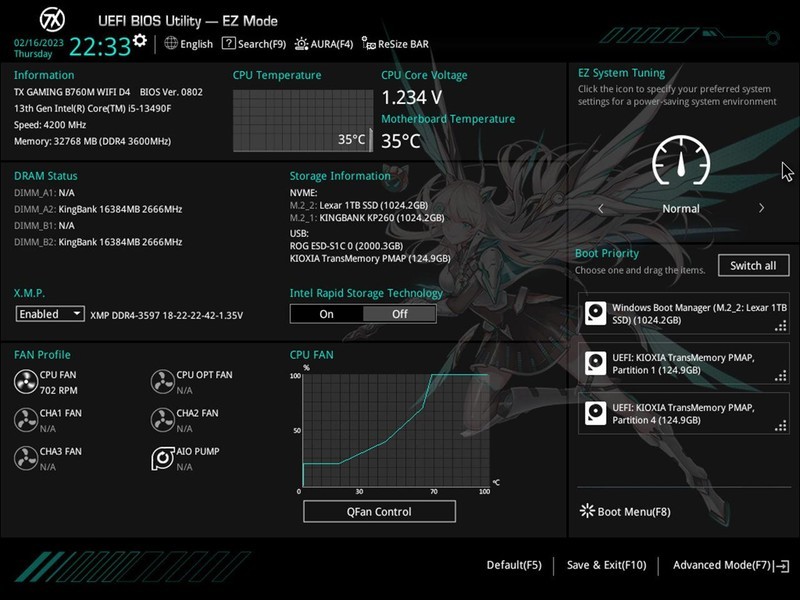
Task: Open ReSize BAR menu item
Action: [395, 44]
